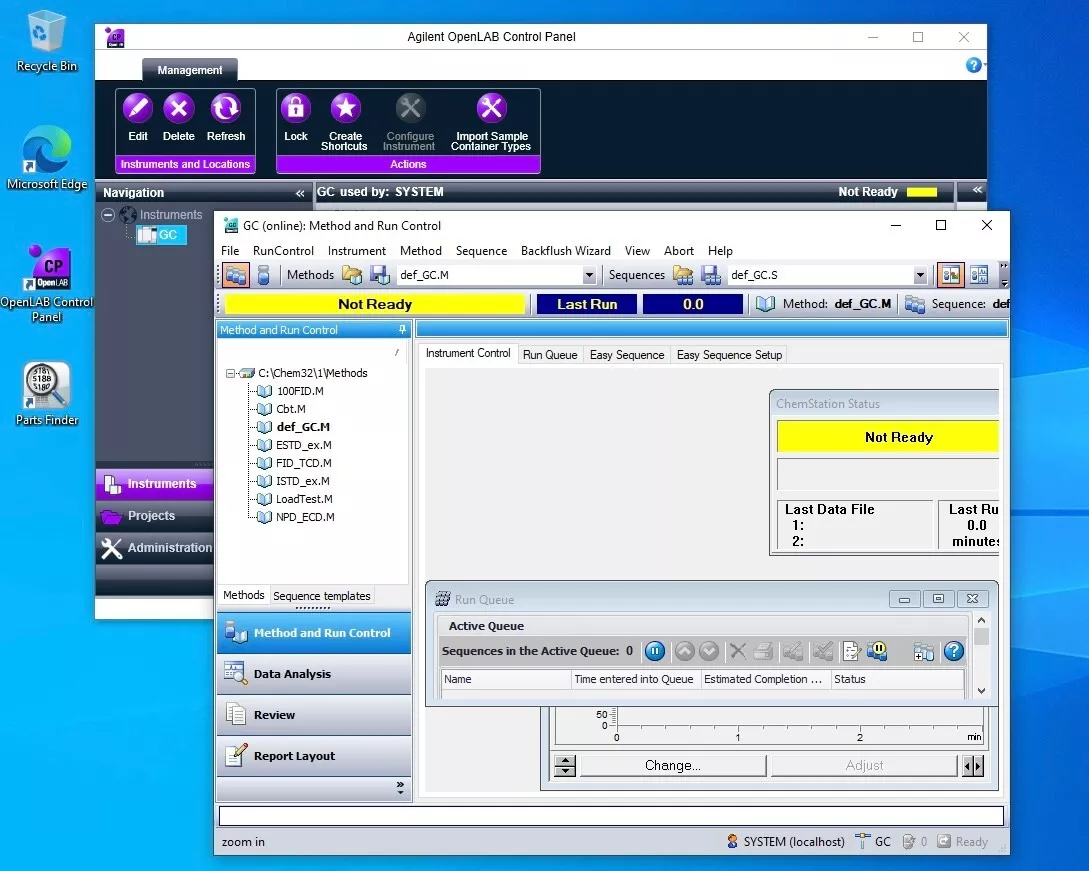Toggle the sampling diagram view icon
Screen dimensions: 1089x871
tap(950, 275)
